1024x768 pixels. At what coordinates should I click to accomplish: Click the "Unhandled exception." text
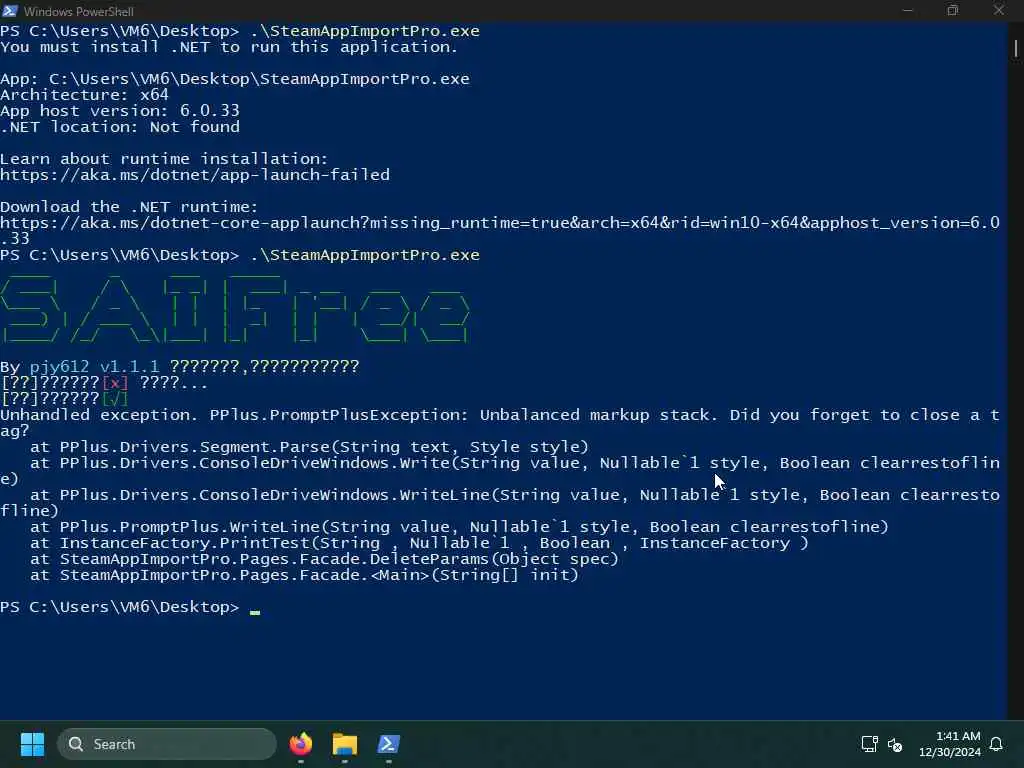(x=99, y=415)
